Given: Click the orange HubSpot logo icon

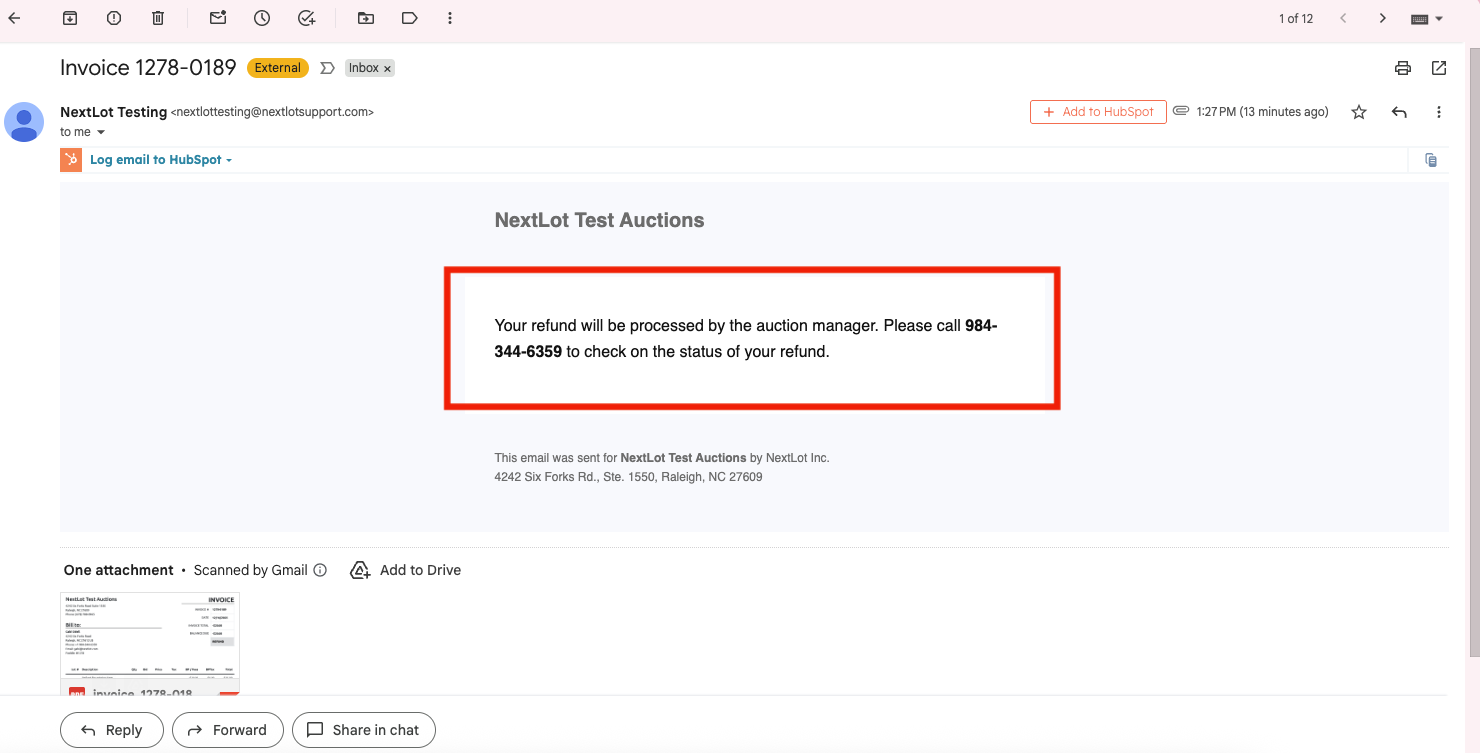Looking at the screenshot, I should tap(71, 160).
